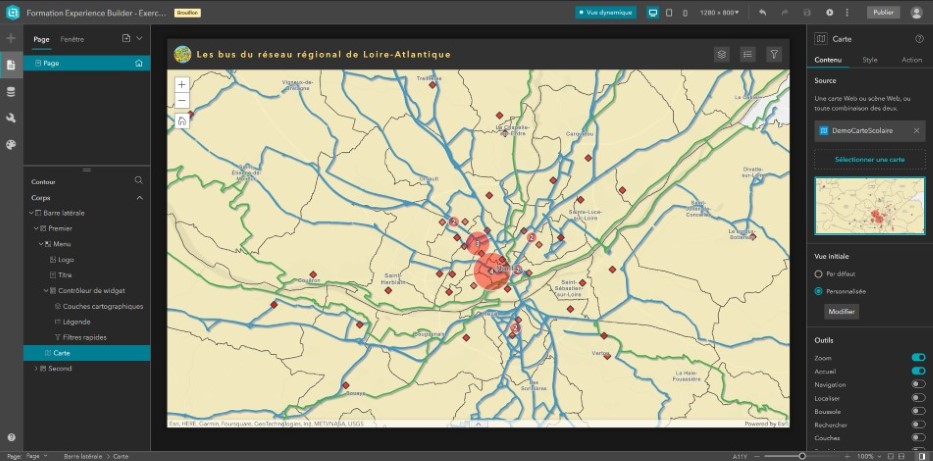933x461 pixels.
Task: Open the 1280 × 800 resolution dropdown
Action: [x=719, y=12]
